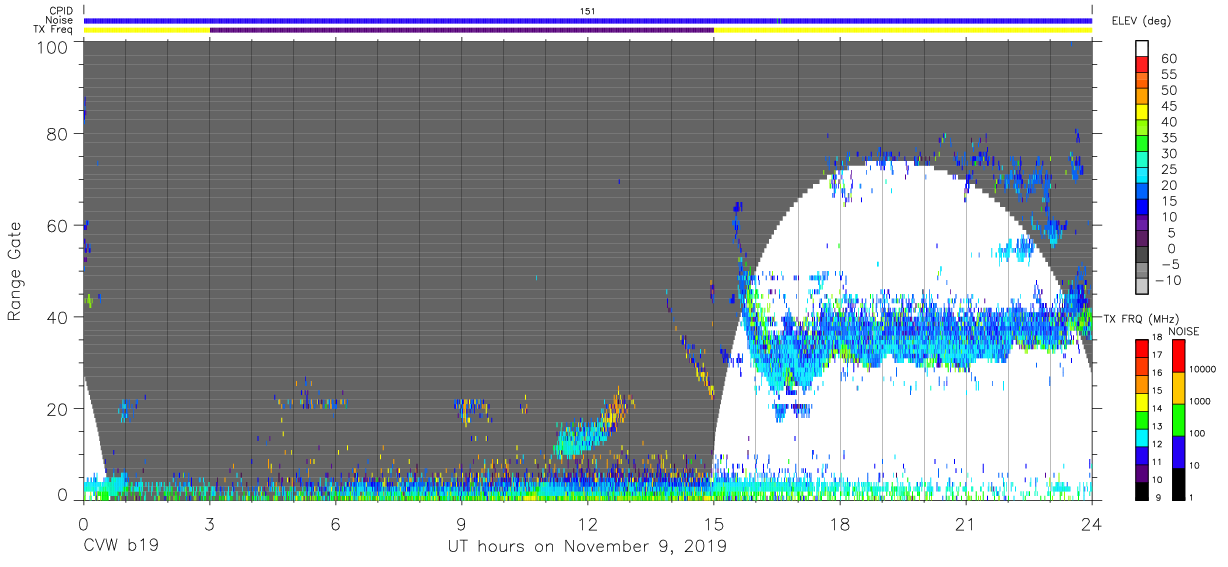The width and height of the screenshot is (1228, 567).
Task: Click the orange segment of the NOISE colorbar
Action: (1178, 388)
